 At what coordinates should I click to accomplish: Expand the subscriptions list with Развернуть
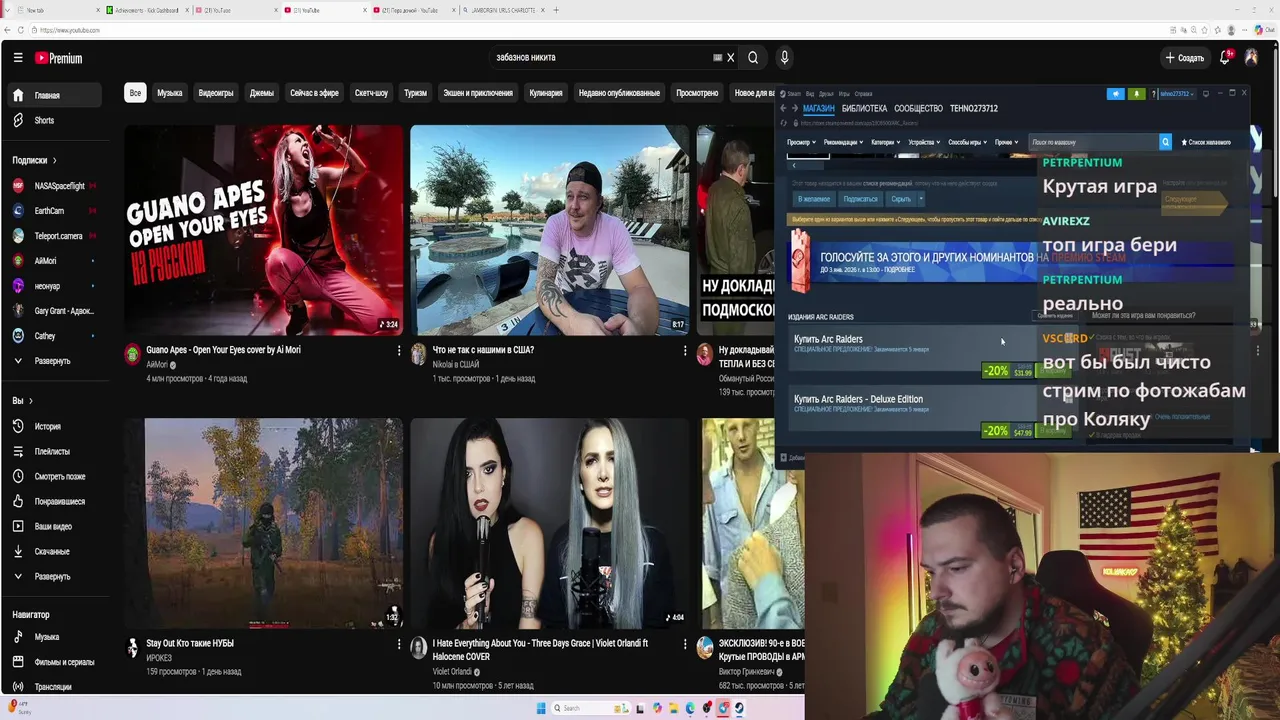click(x=52, y=361)
